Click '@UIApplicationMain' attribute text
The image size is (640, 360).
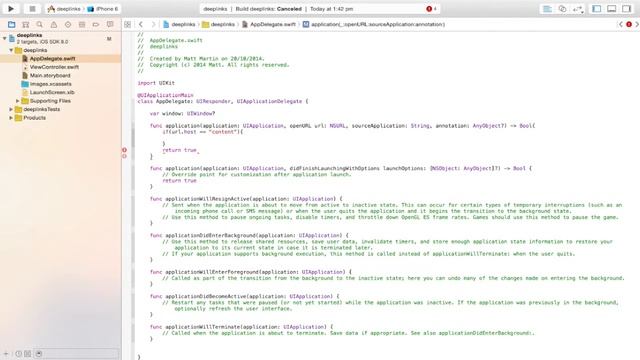click(165, 95)
